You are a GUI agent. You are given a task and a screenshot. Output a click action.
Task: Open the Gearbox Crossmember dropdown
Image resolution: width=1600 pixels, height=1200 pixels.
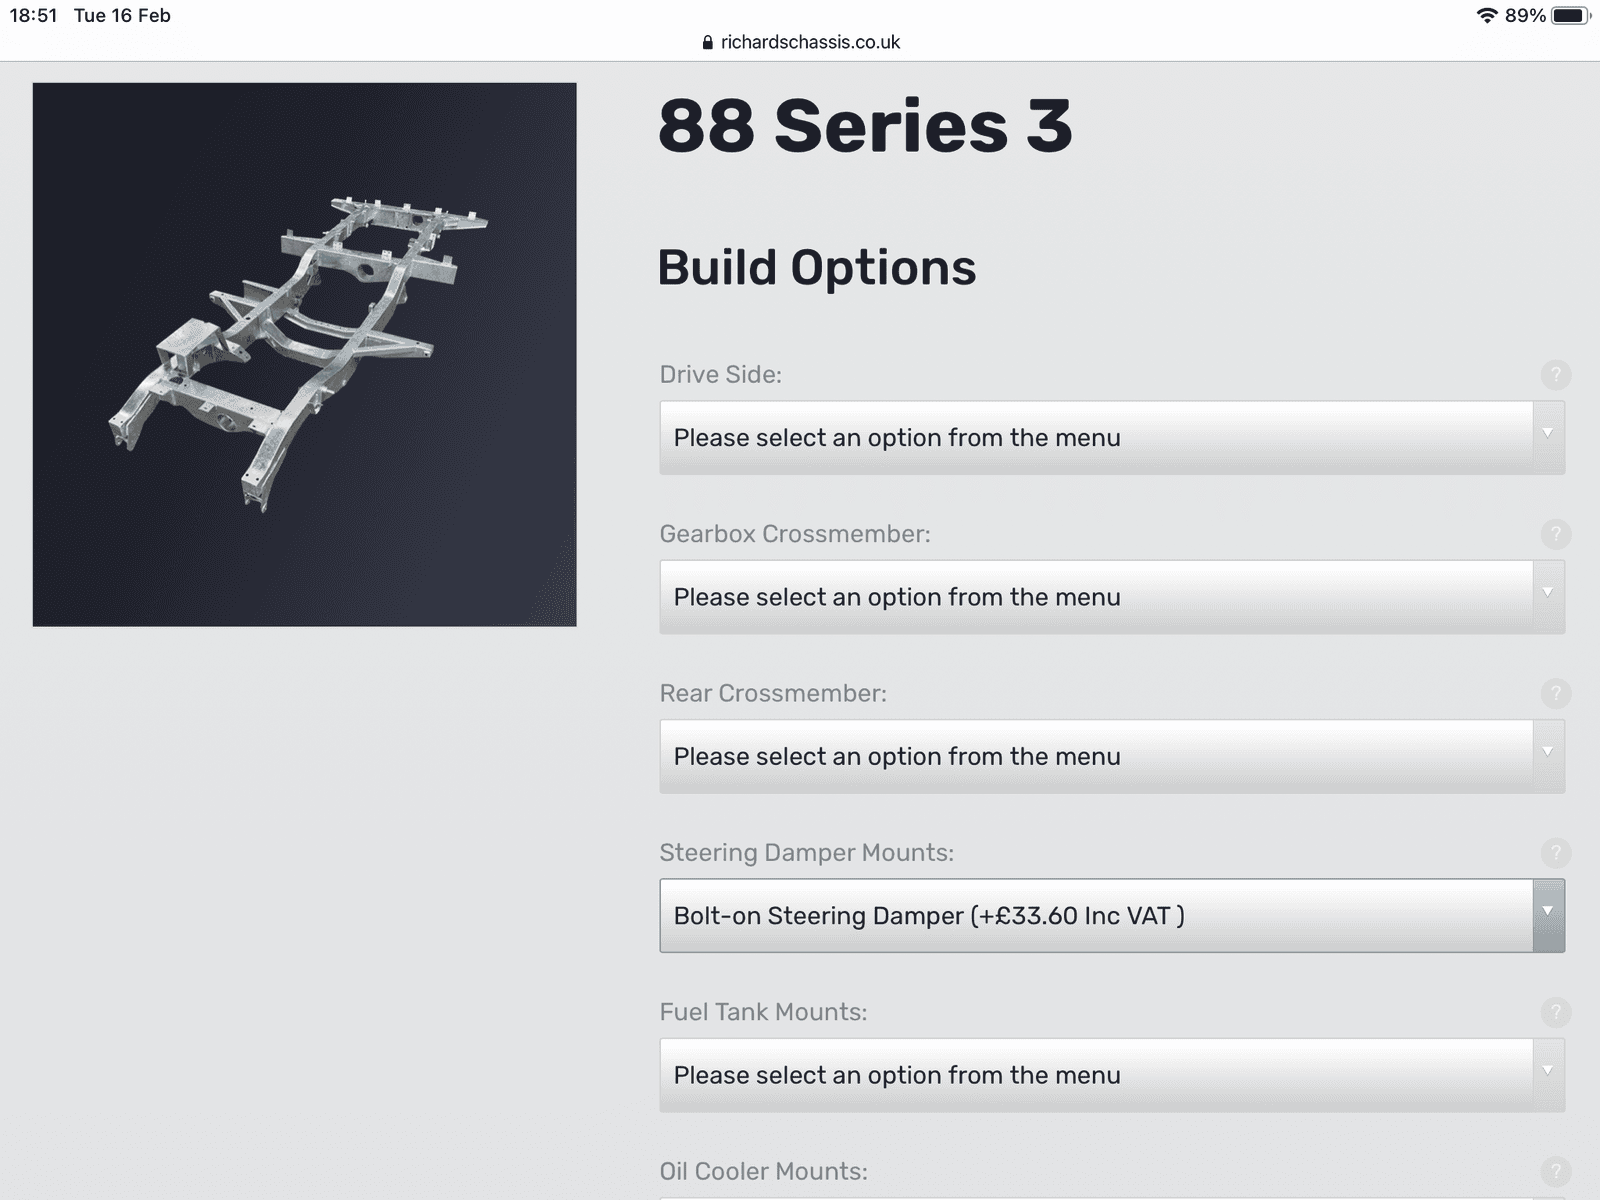click(1112, 597)
